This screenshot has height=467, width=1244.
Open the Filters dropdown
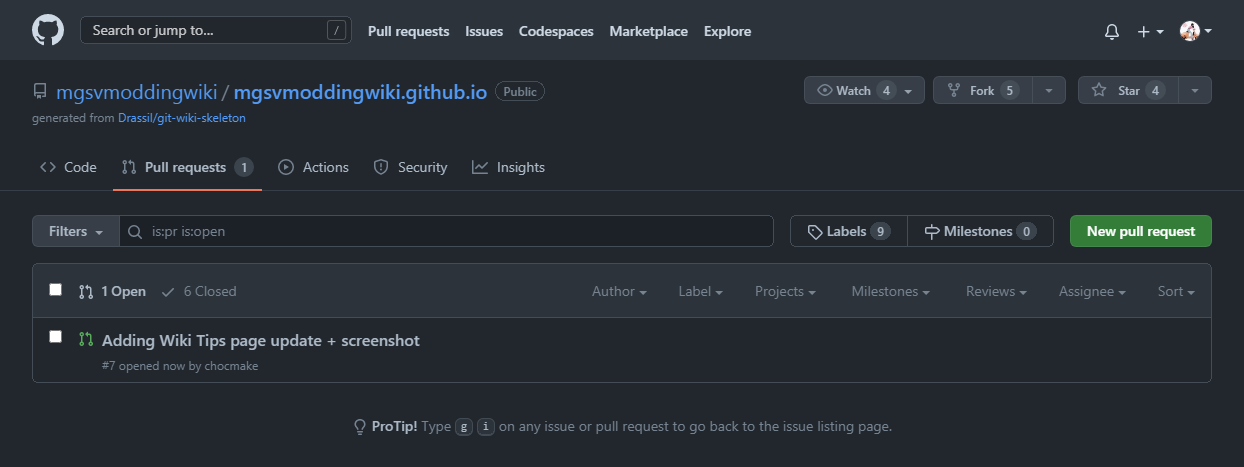coord(76,231)
